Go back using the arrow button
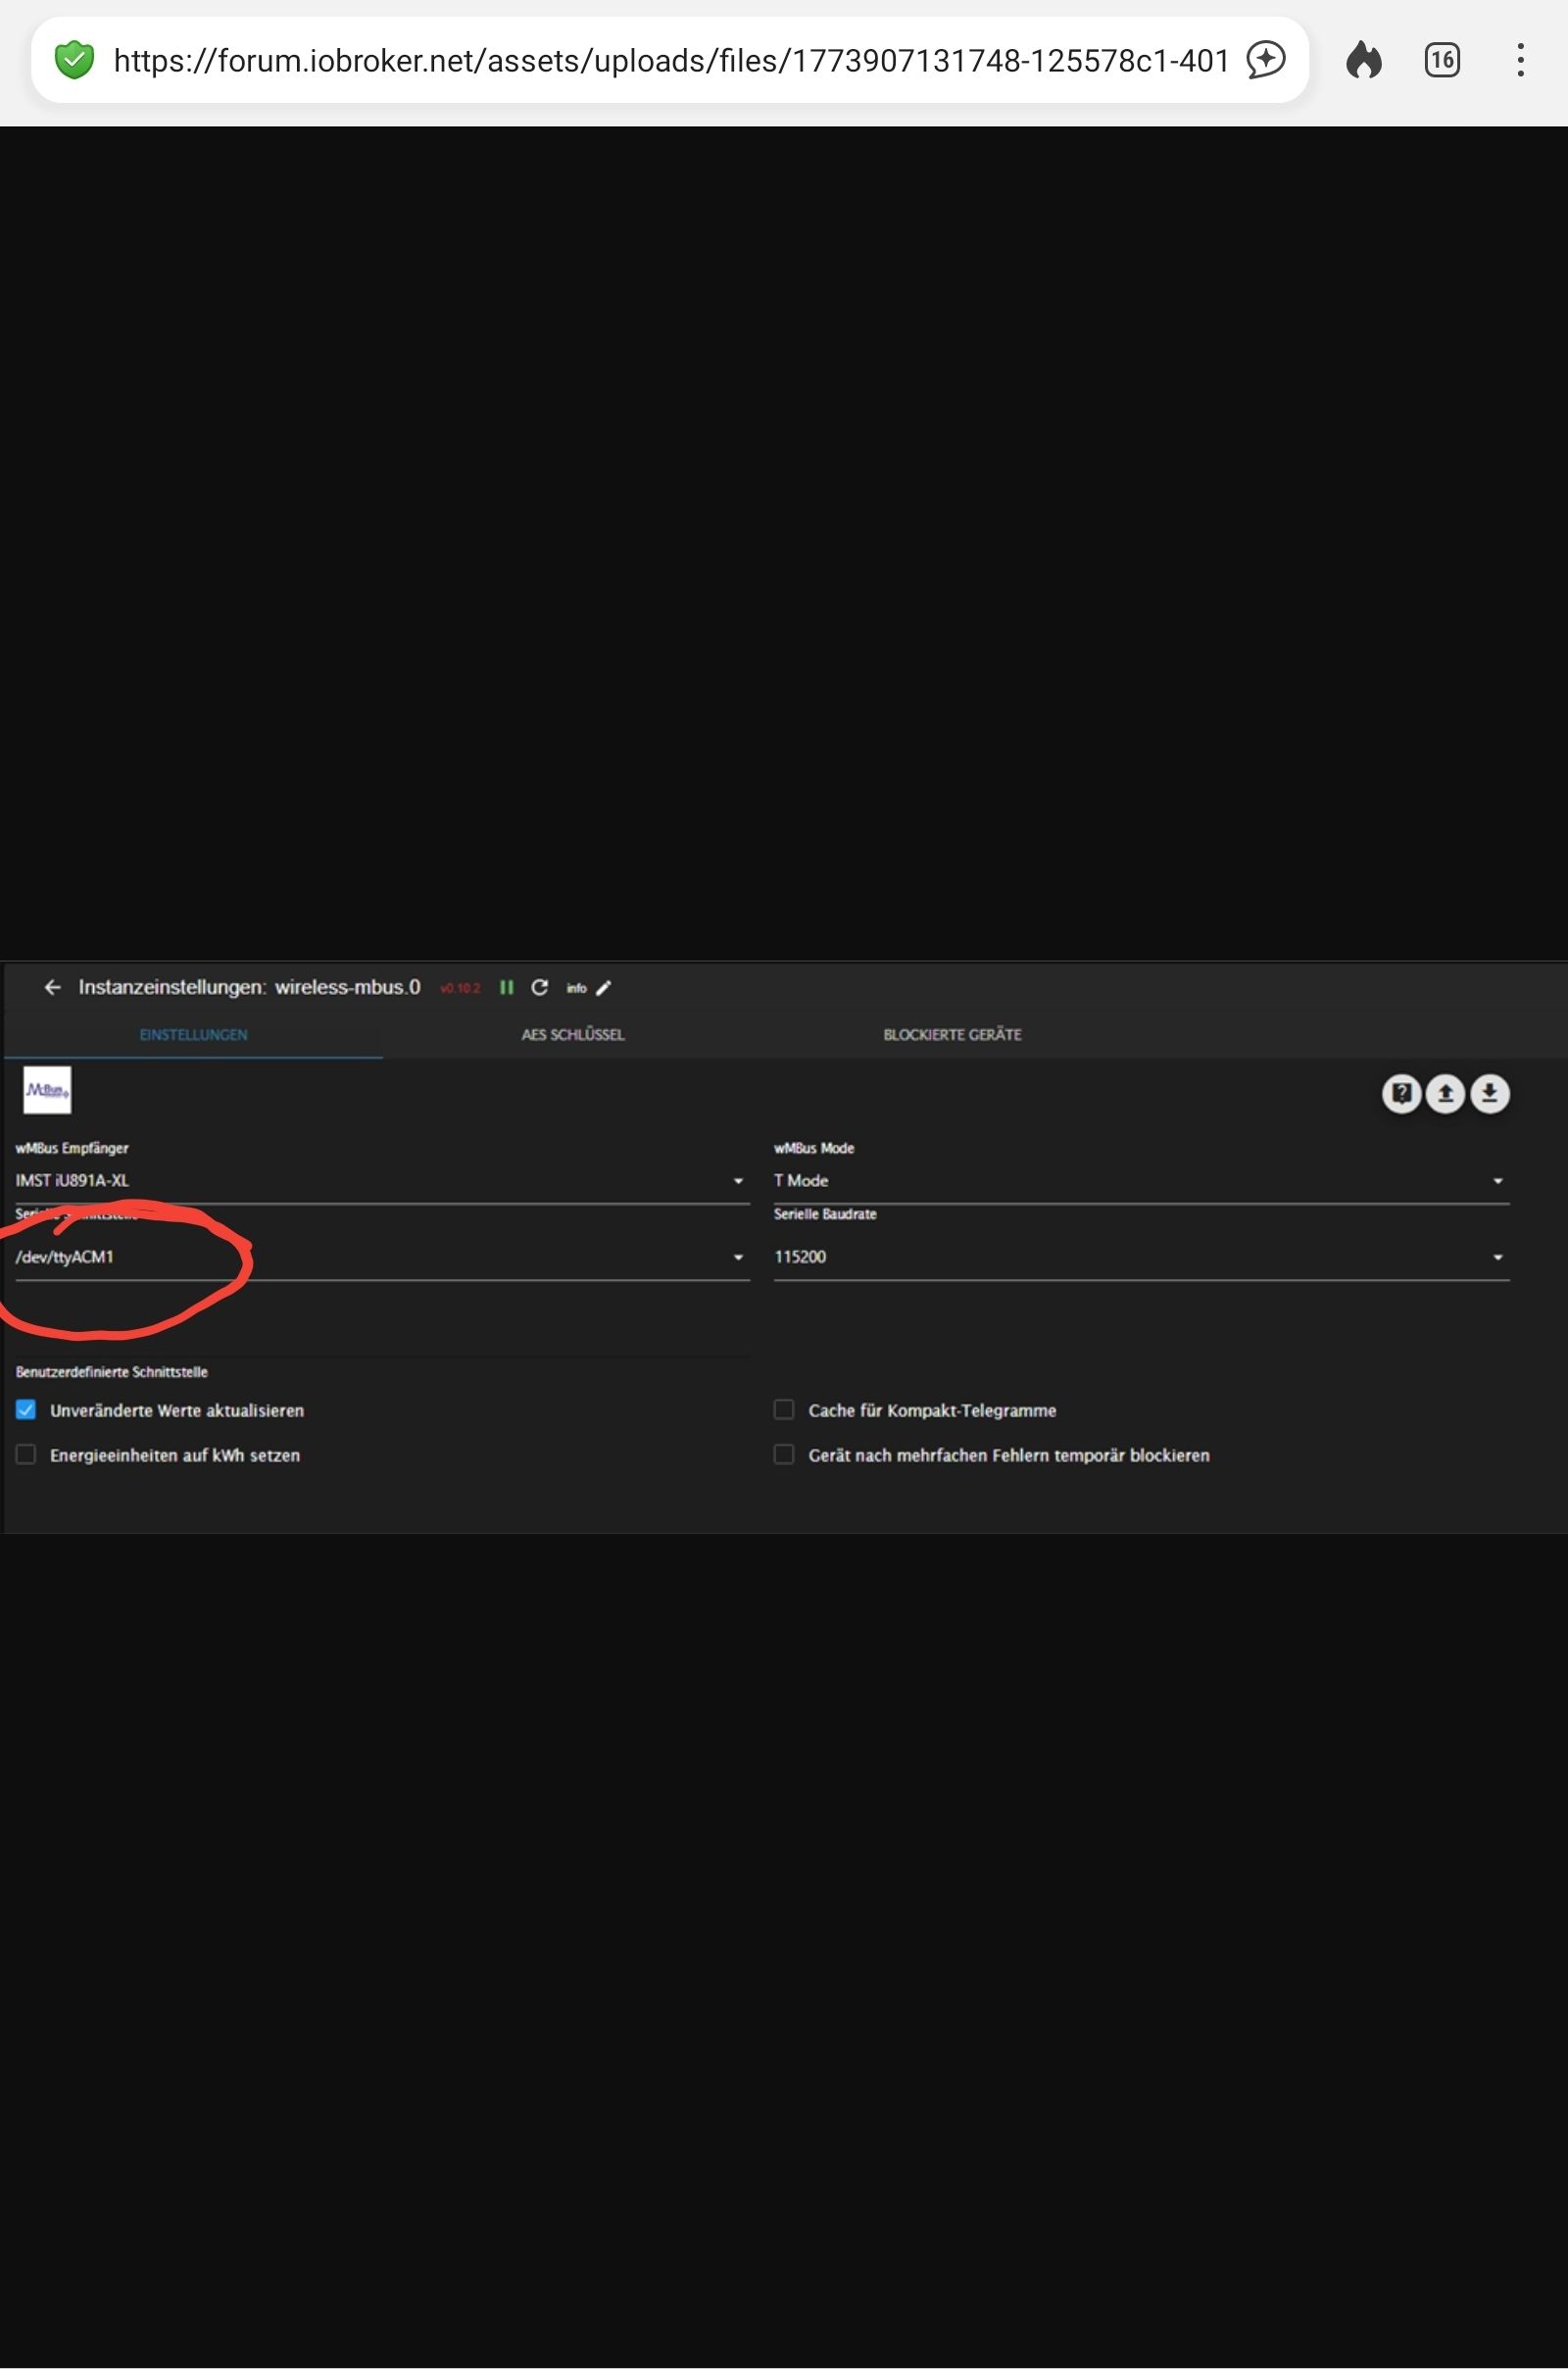This screenshot has width=1568, height=2369. (52, 988)
